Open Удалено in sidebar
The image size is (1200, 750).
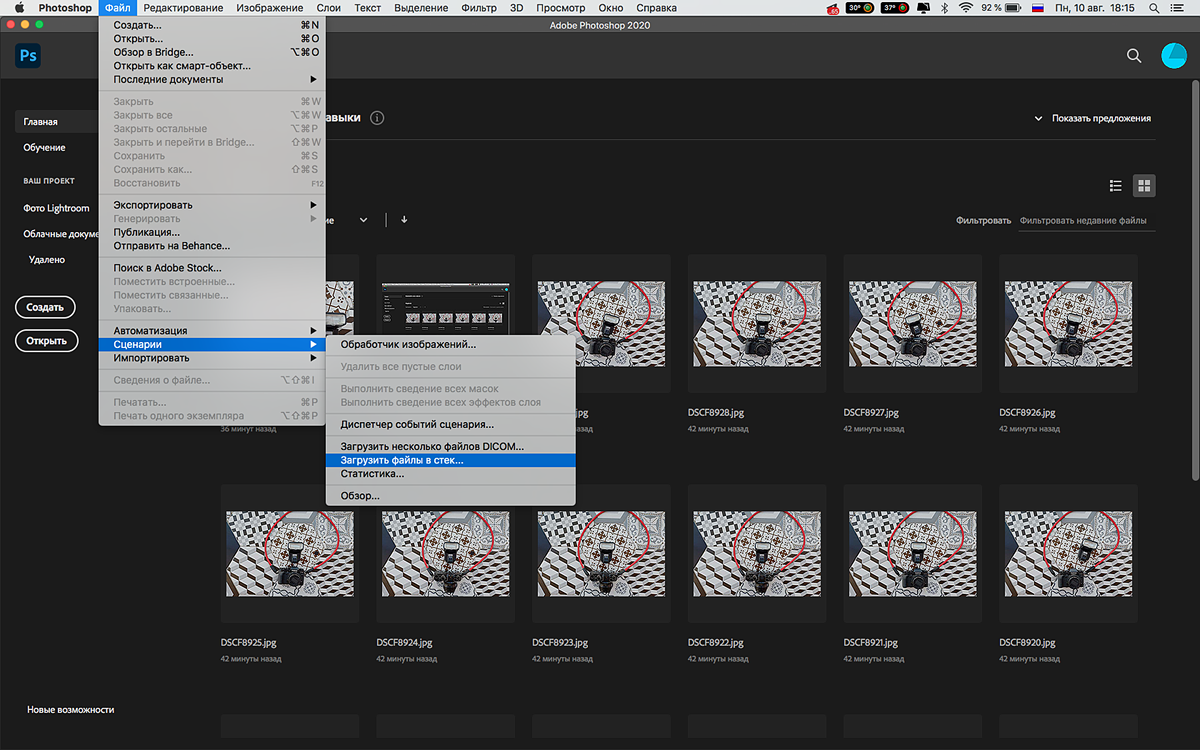(47, 260)
